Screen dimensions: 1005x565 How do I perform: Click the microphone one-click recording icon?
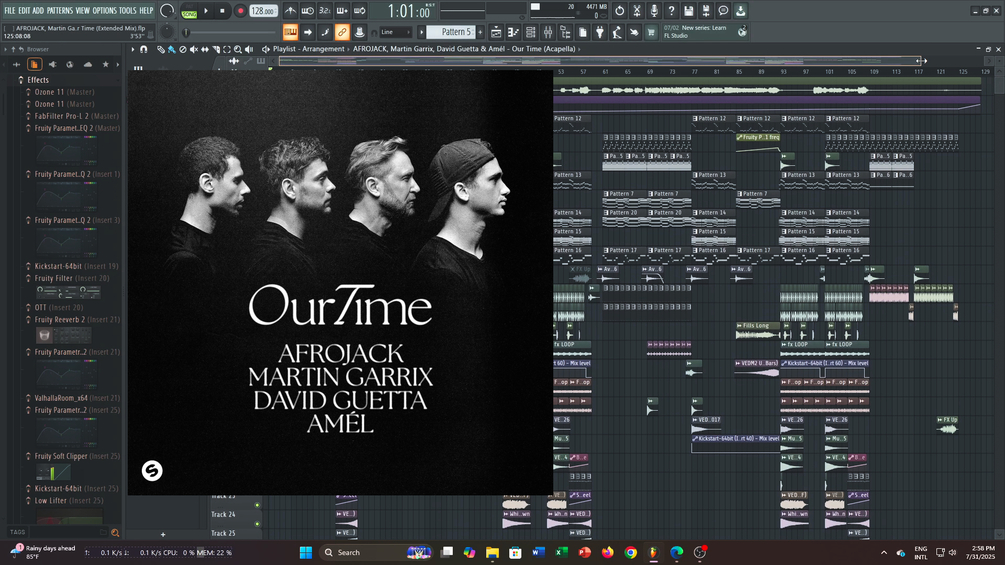pos(654,11)
